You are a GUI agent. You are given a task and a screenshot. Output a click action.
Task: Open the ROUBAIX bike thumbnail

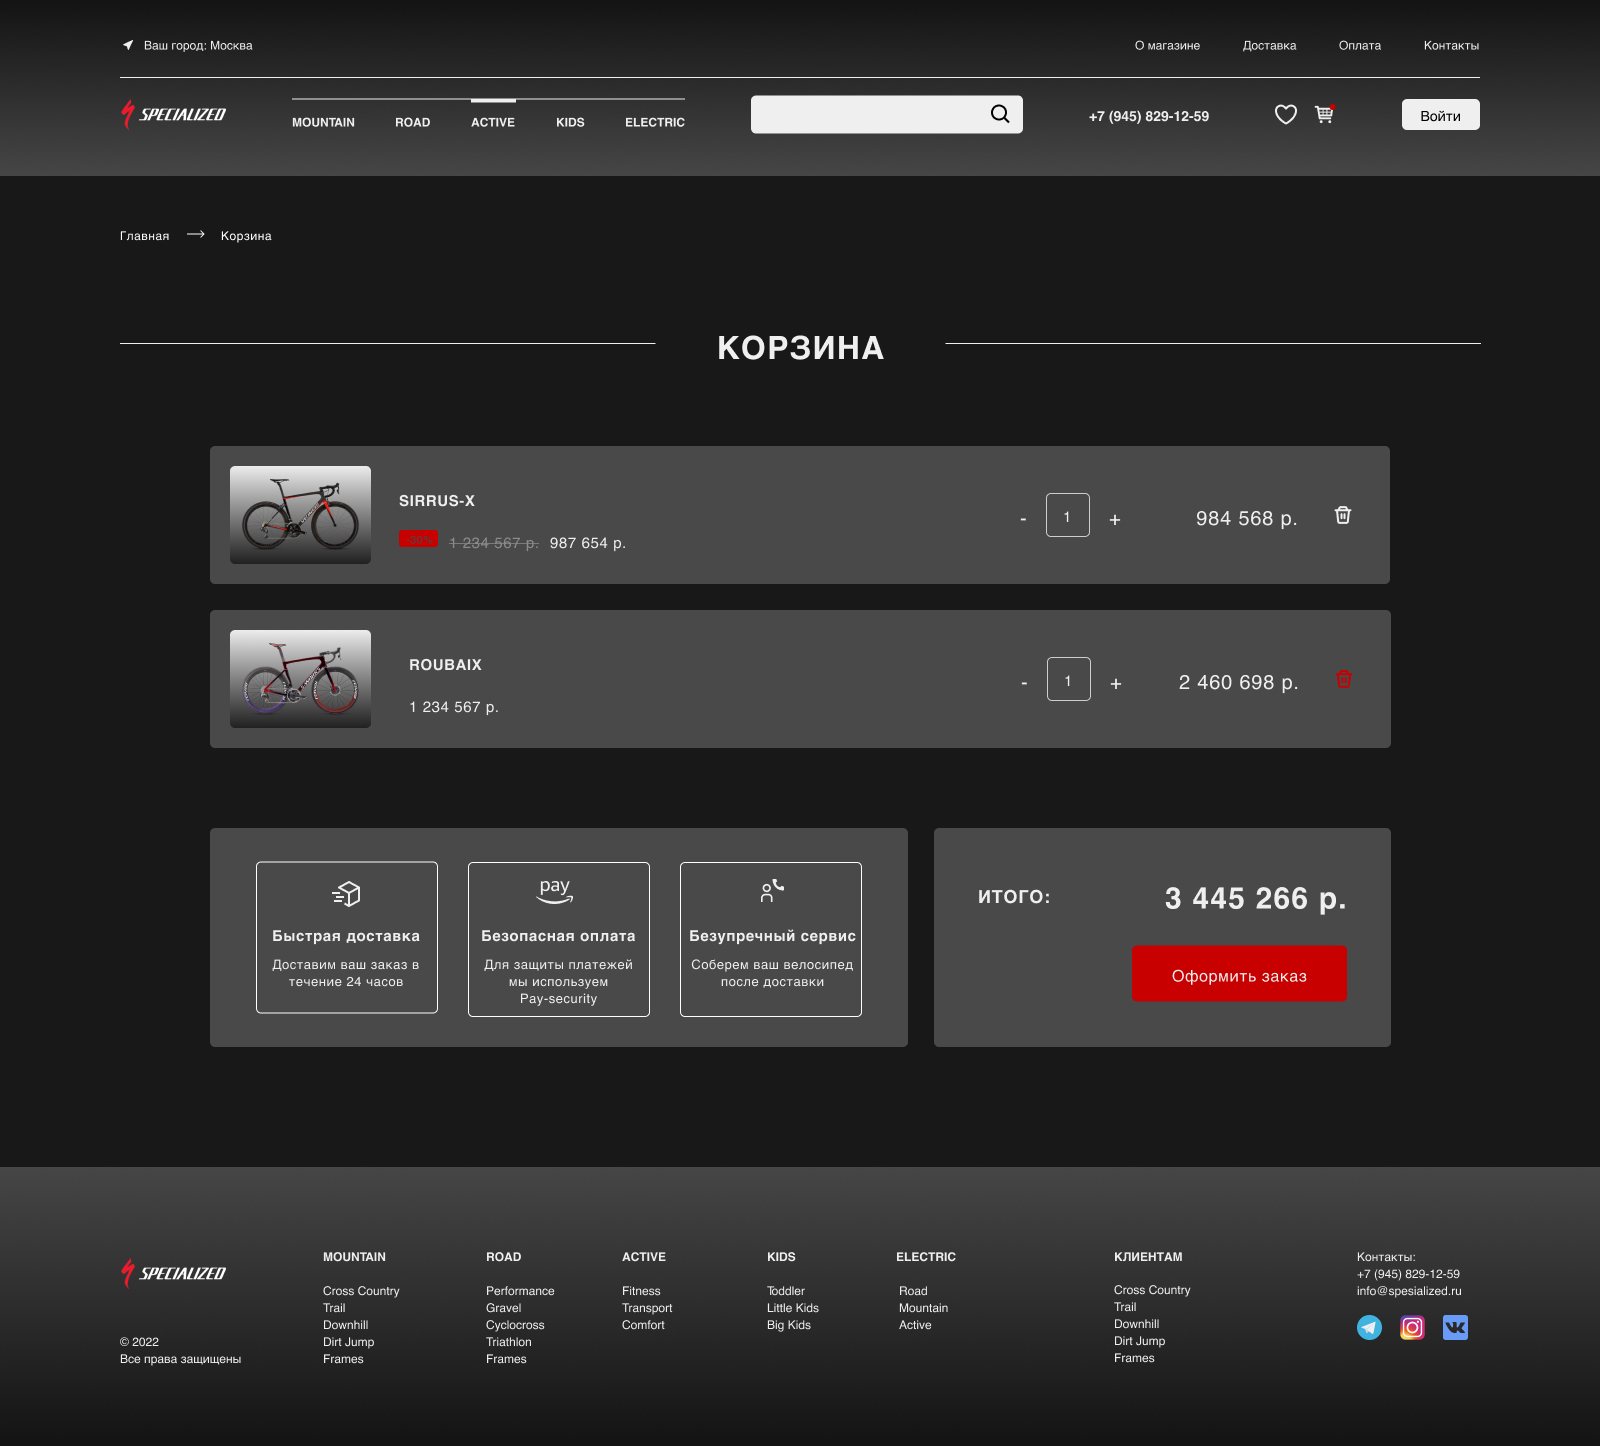click(x=300, y=679)
